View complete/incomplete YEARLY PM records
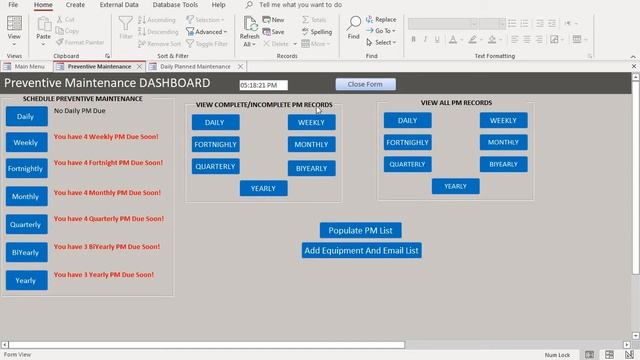Viewport: 640px width, 360px height. pyautogui.click(x=263, y=189)
